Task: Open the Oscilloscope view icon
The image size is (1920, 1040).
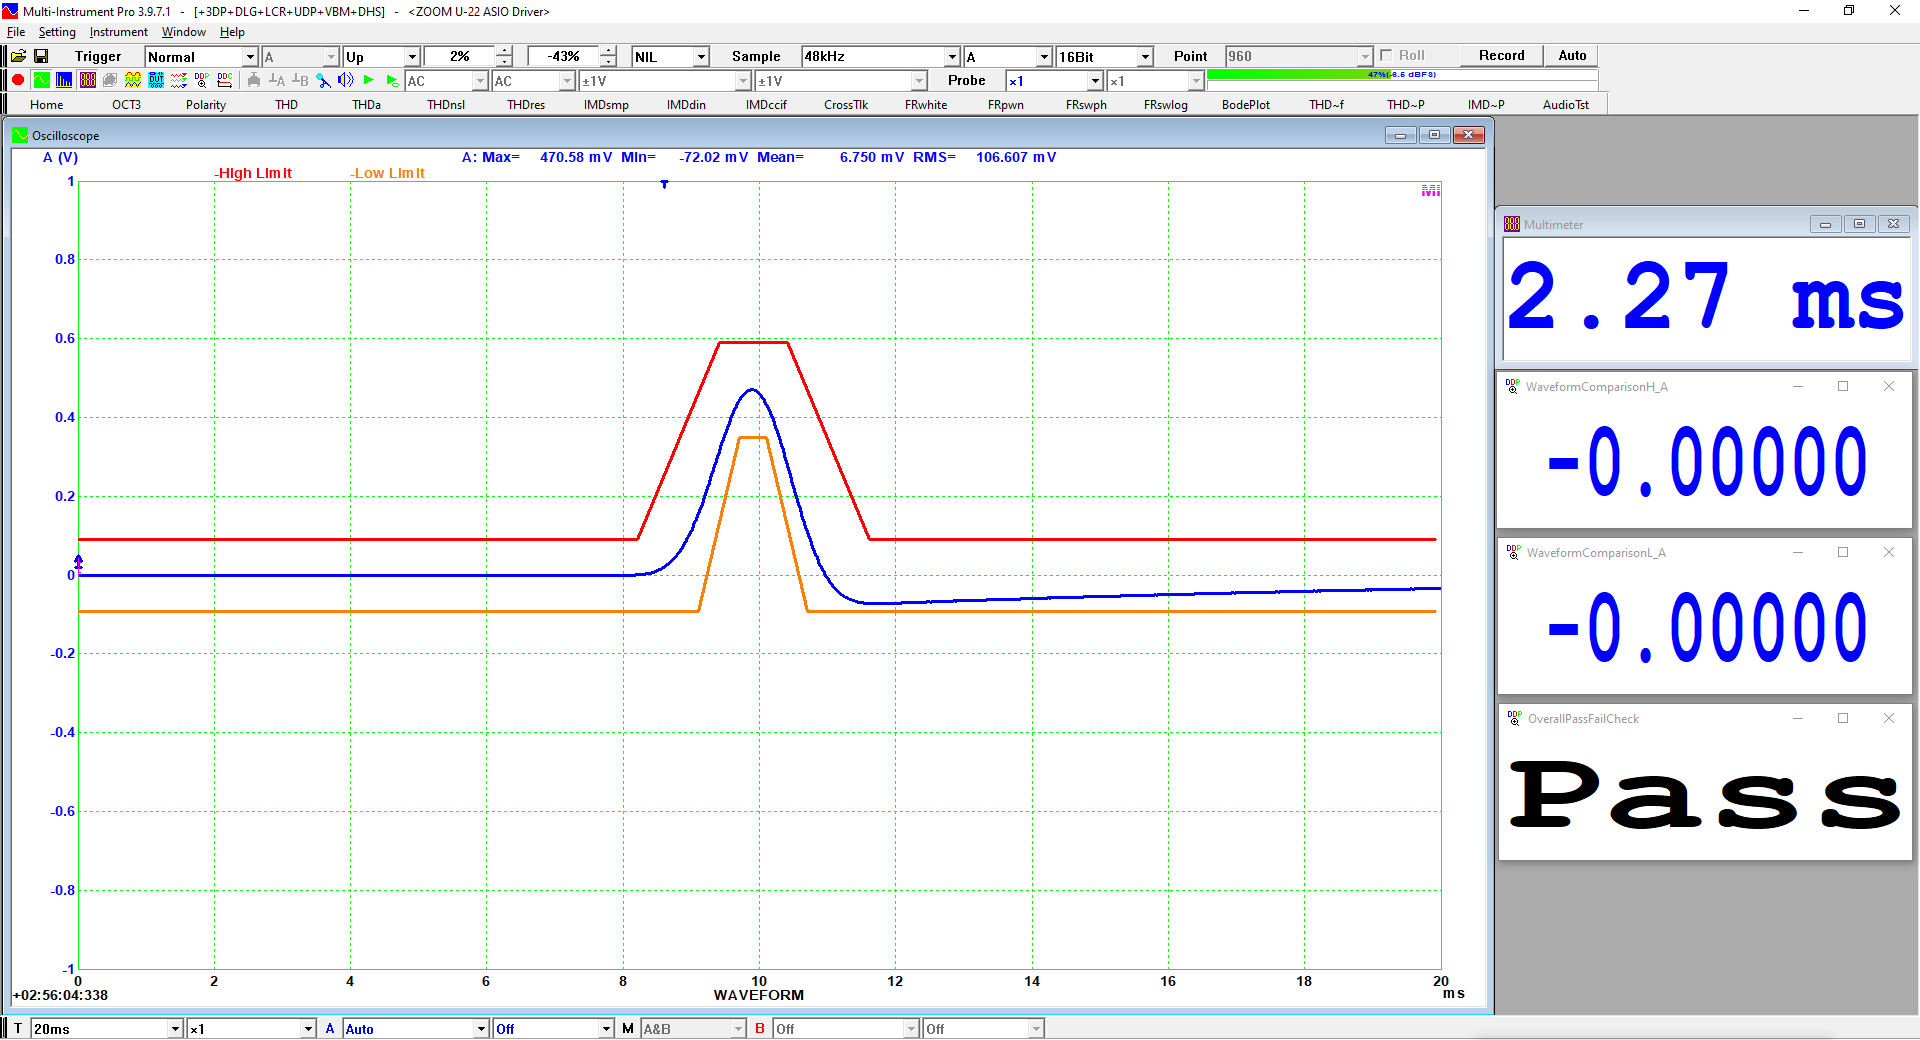Action: [x=41, y=80]
